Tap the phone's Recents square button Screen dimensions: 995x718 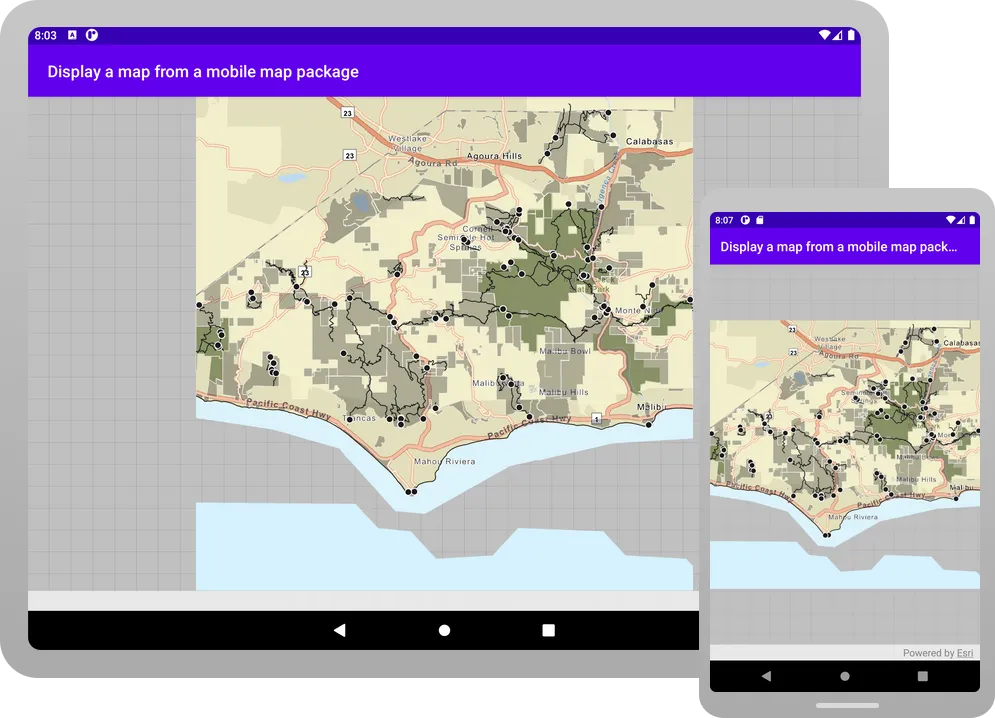click(923, 676)
